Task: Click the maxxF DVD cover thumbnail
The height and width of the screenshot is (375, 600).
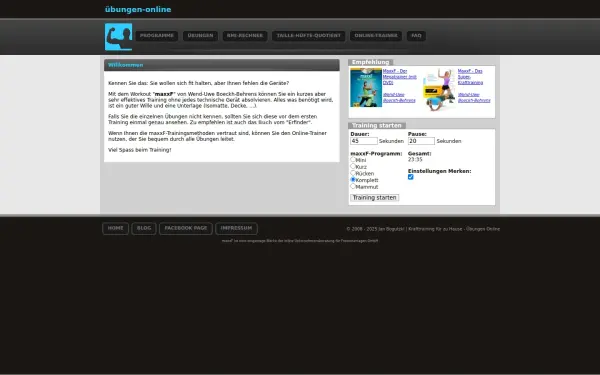Action: (366, 88)
